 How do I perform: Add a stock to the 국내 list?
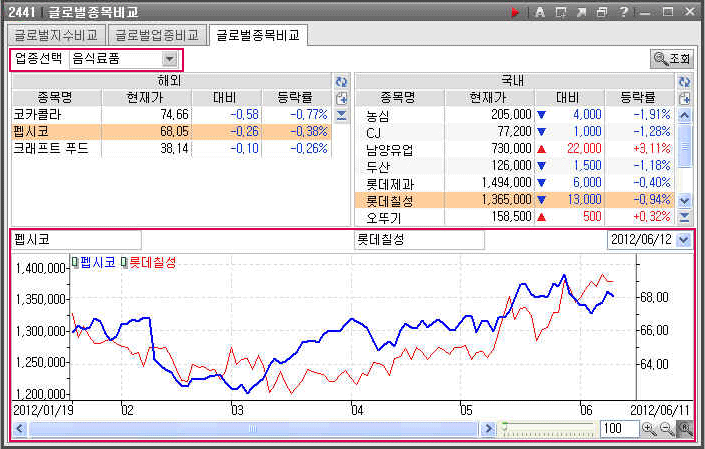[x=684, y=98]
